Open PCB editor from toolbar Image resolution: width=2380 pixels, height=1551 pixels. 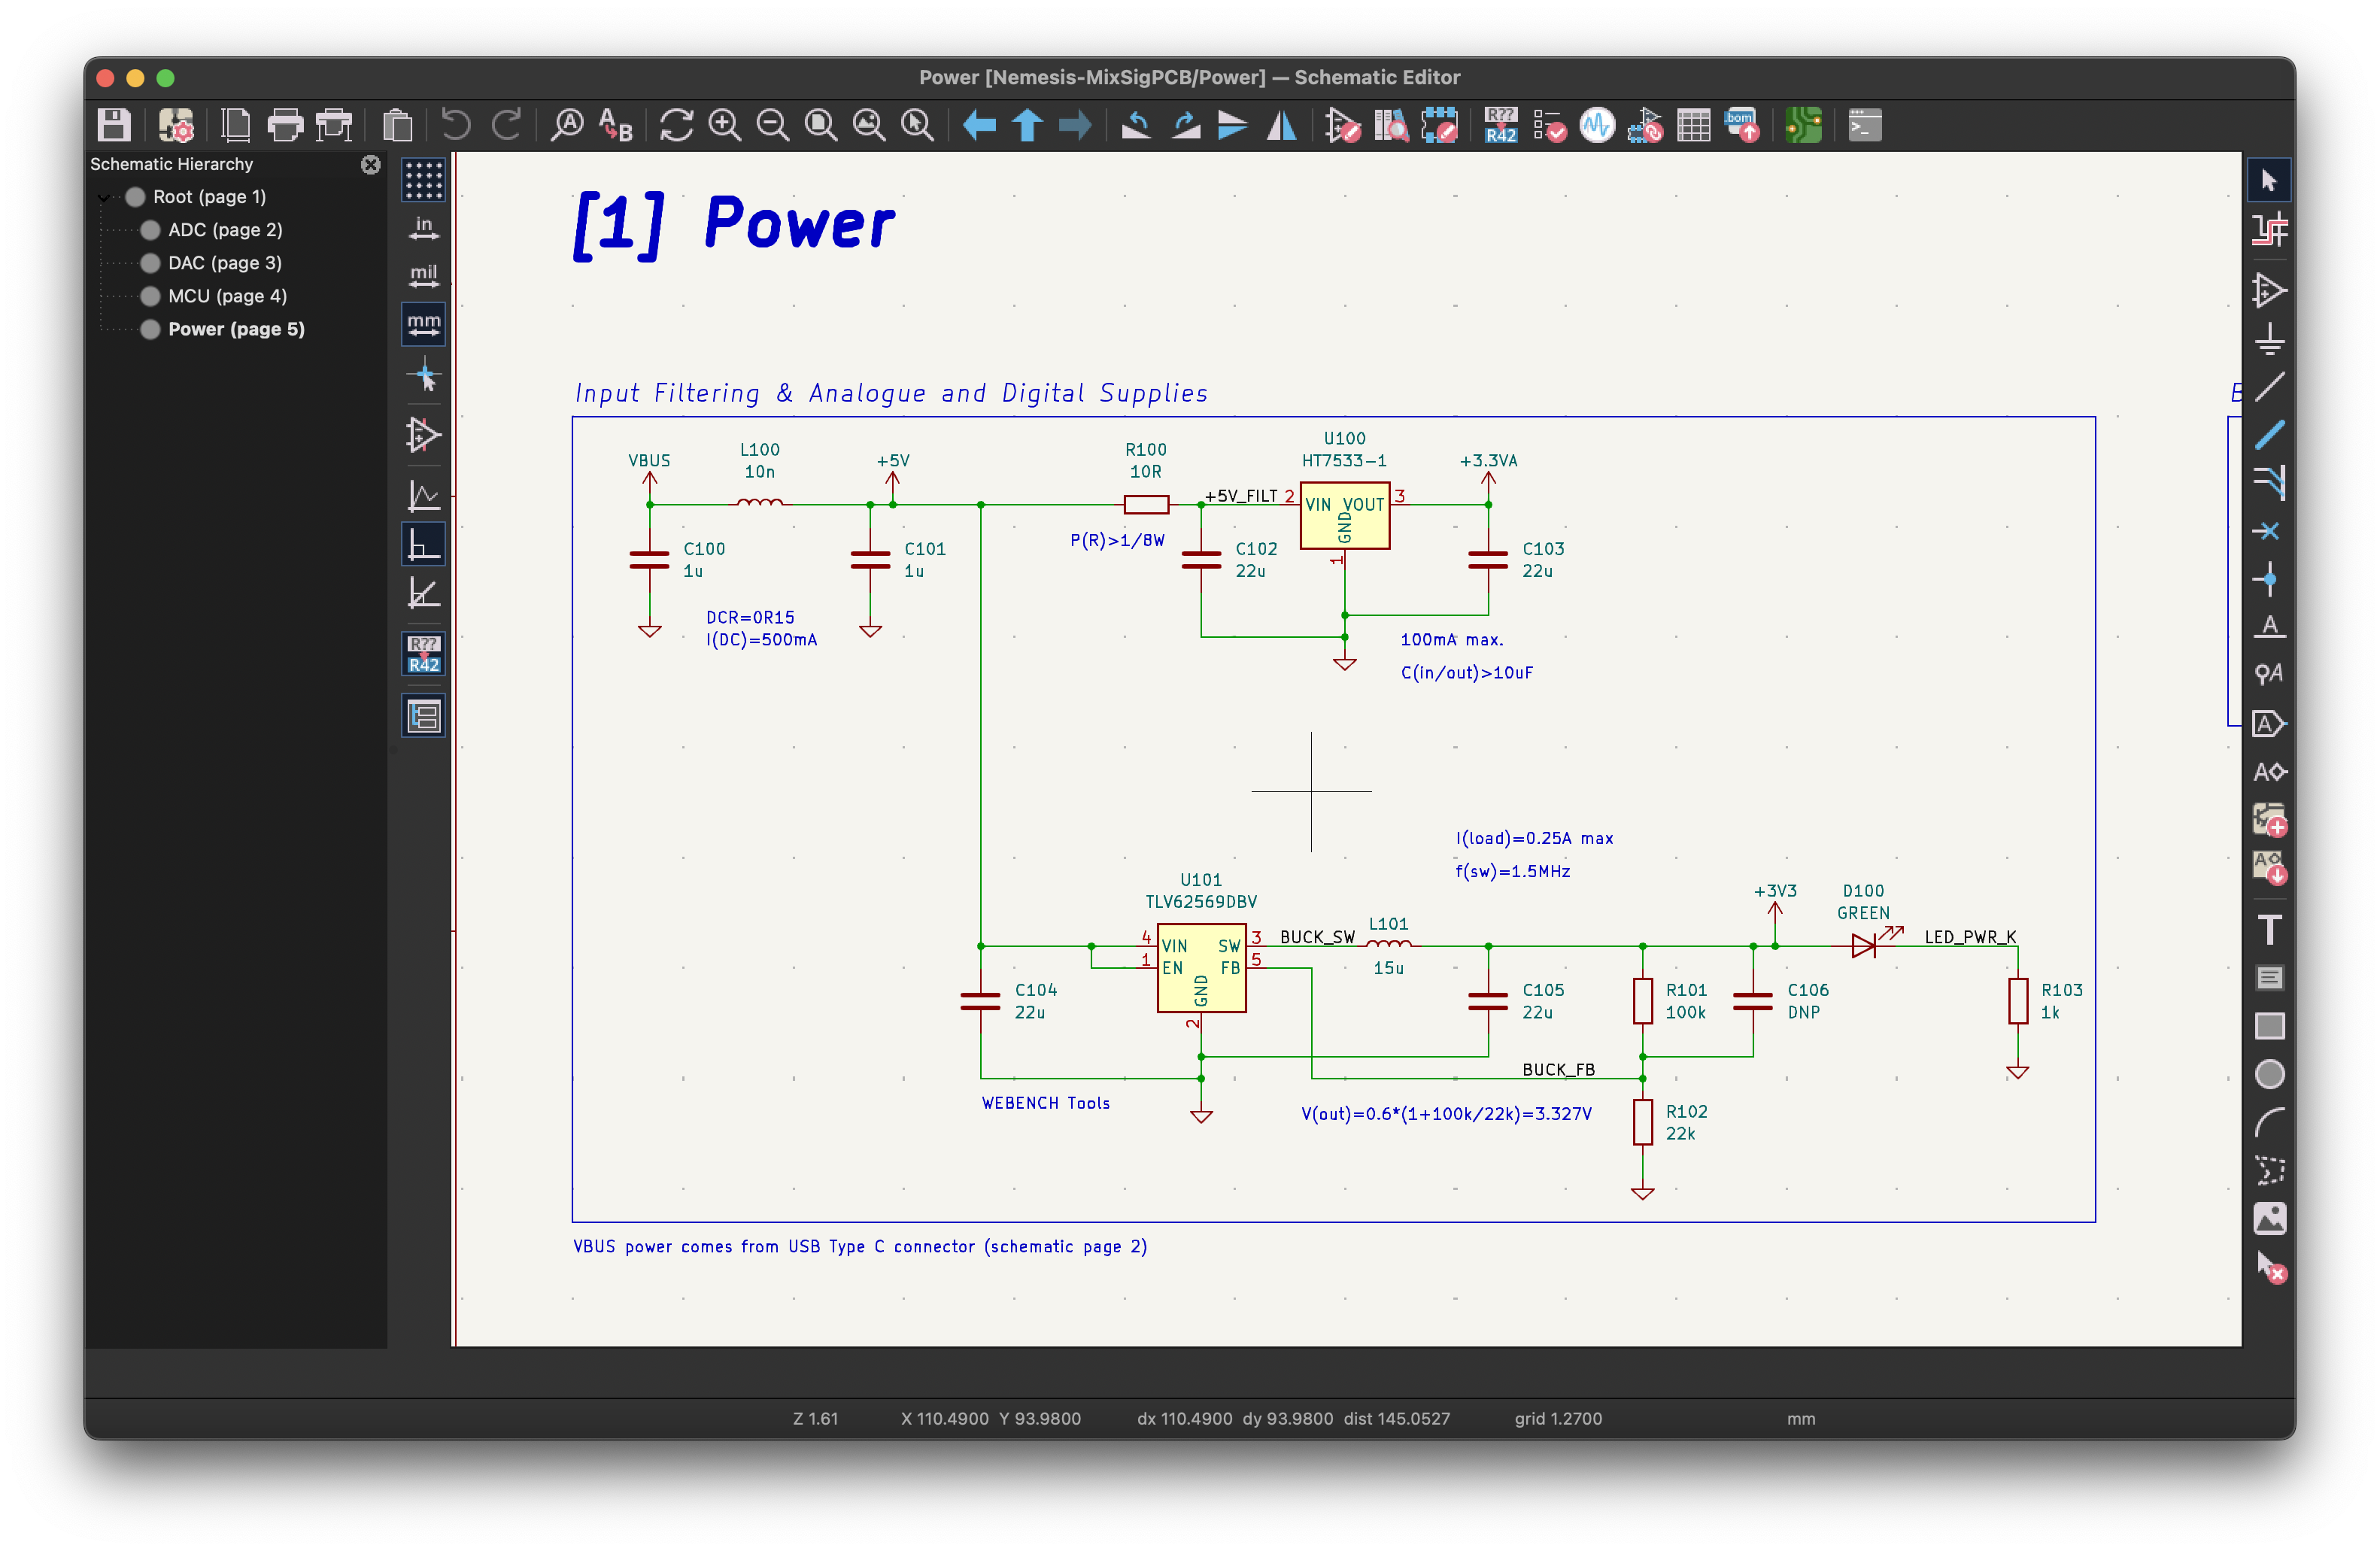(x=1803, y=126)
